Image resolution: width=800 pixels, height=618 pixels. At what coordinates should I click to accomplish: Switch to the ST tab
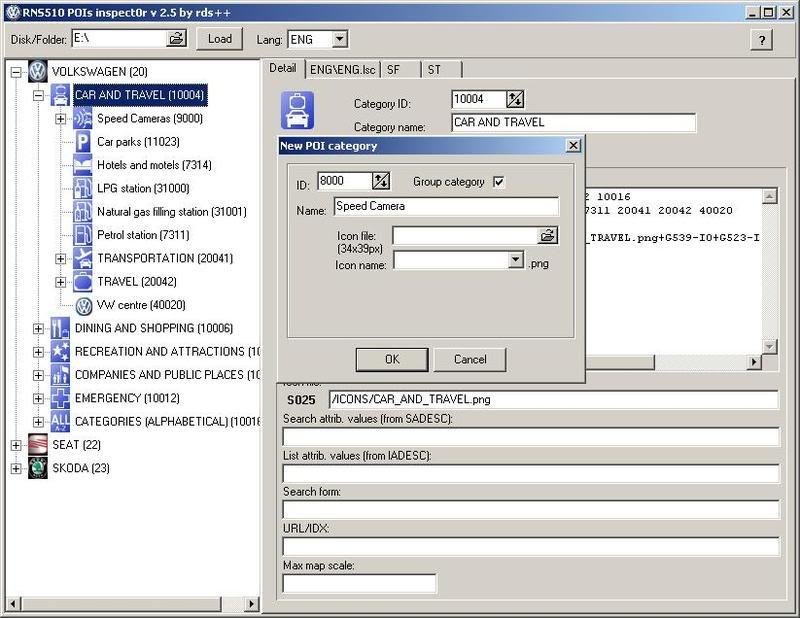coord(442,70)
